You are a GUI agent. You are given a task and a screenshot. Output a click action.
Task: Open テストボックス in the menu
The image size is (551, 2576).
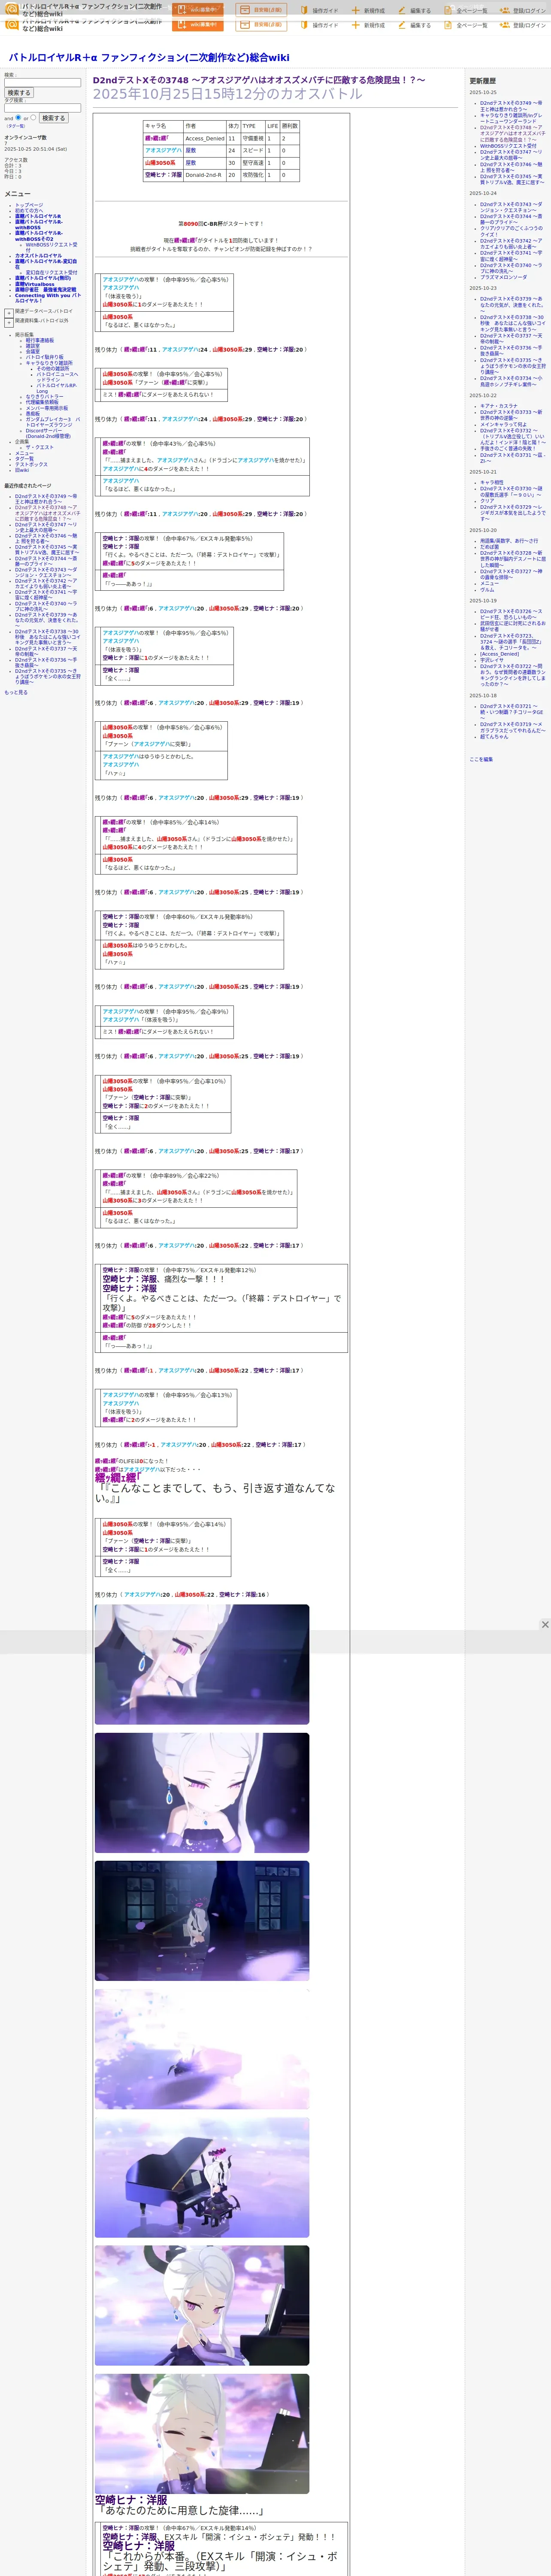coord(31,464)
